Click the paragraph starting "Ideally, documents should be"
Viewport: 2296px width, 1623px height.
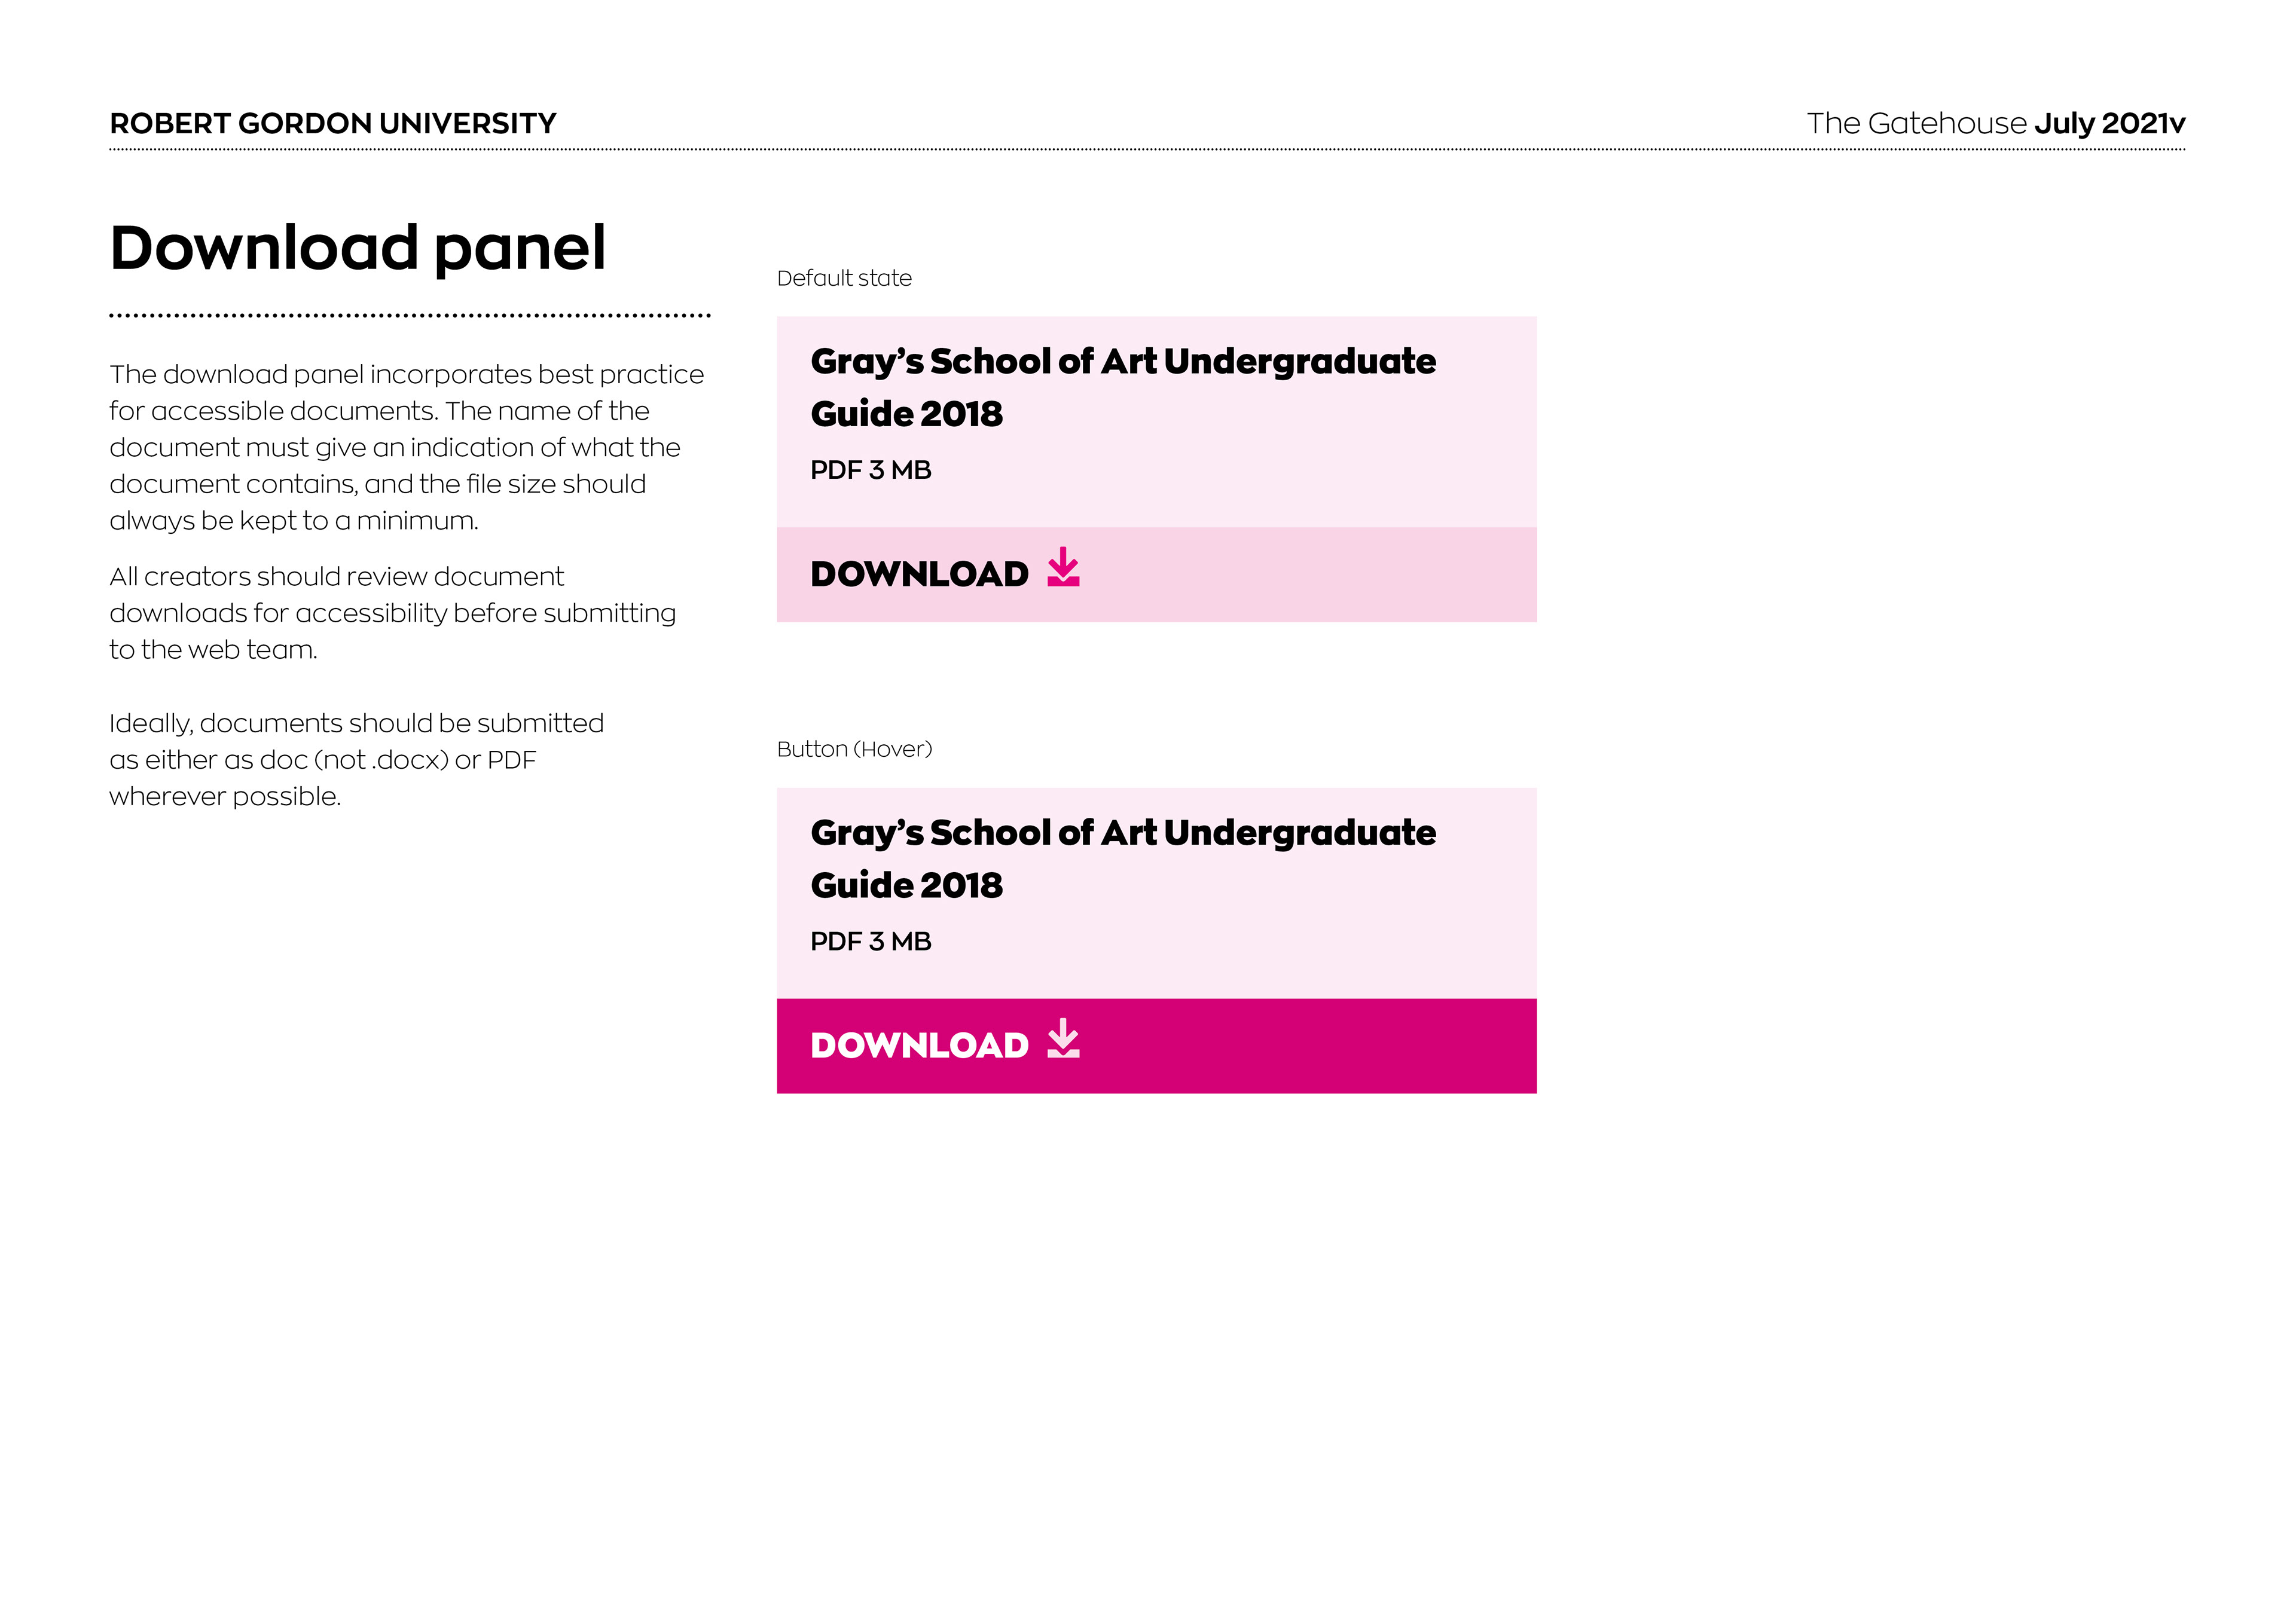tap(356, 759)
